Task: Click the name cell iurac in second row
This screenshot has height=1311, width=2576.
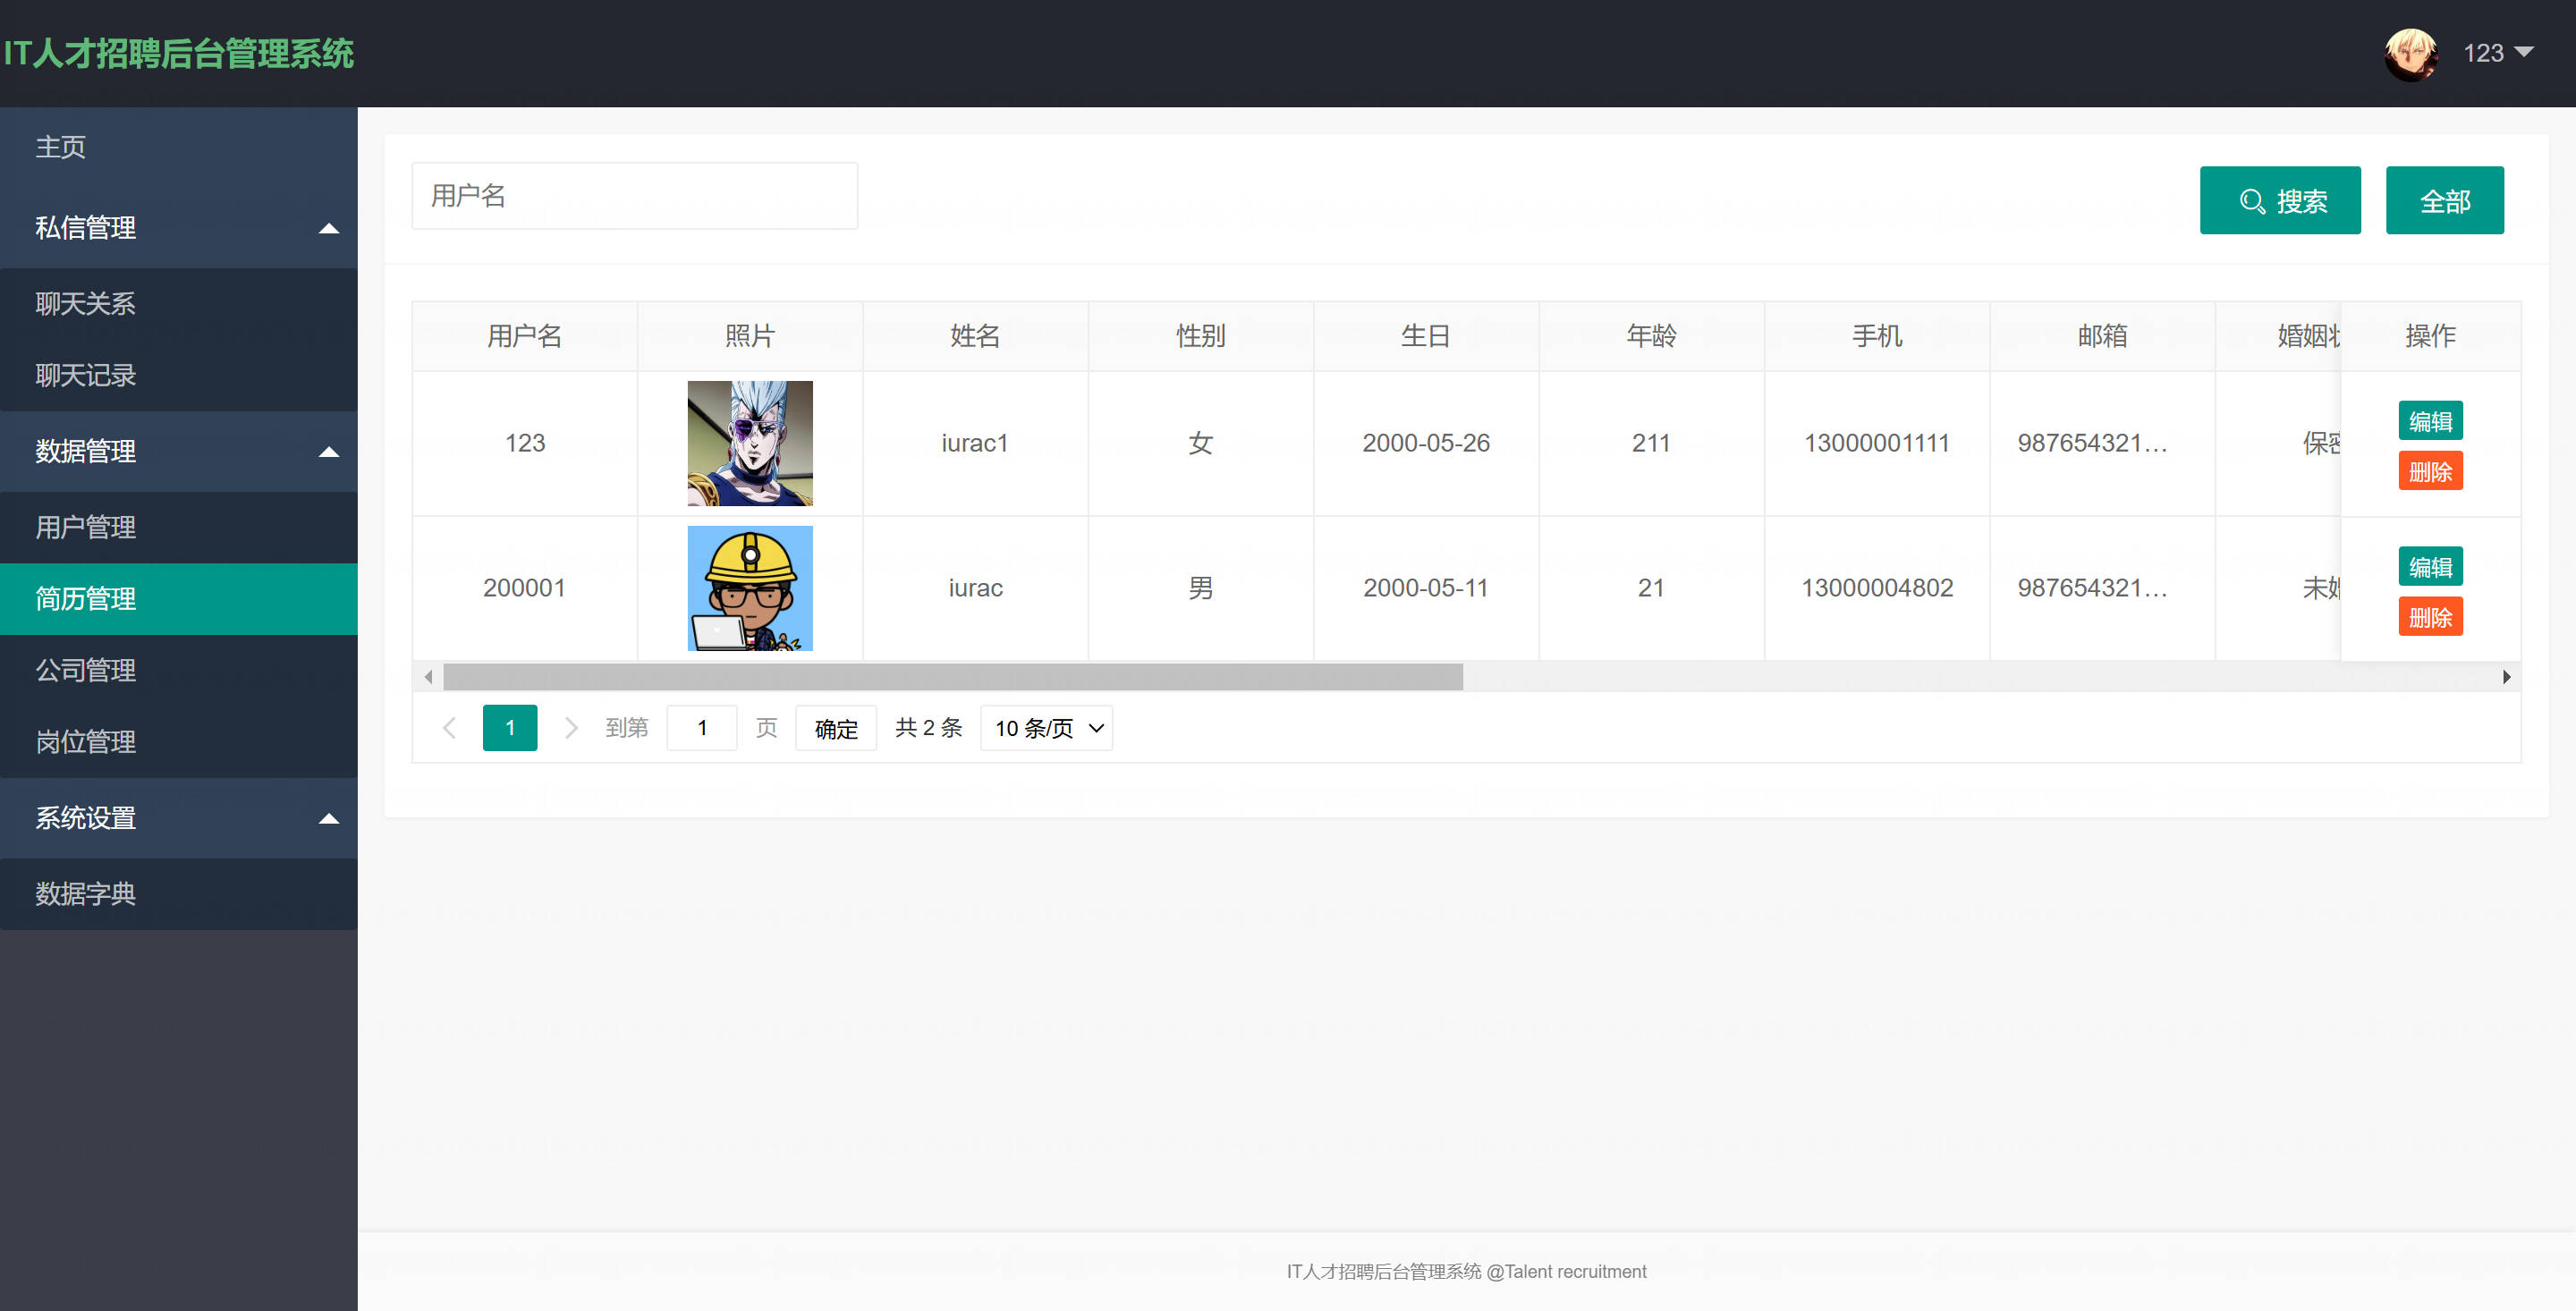Action: coord(975,588)
